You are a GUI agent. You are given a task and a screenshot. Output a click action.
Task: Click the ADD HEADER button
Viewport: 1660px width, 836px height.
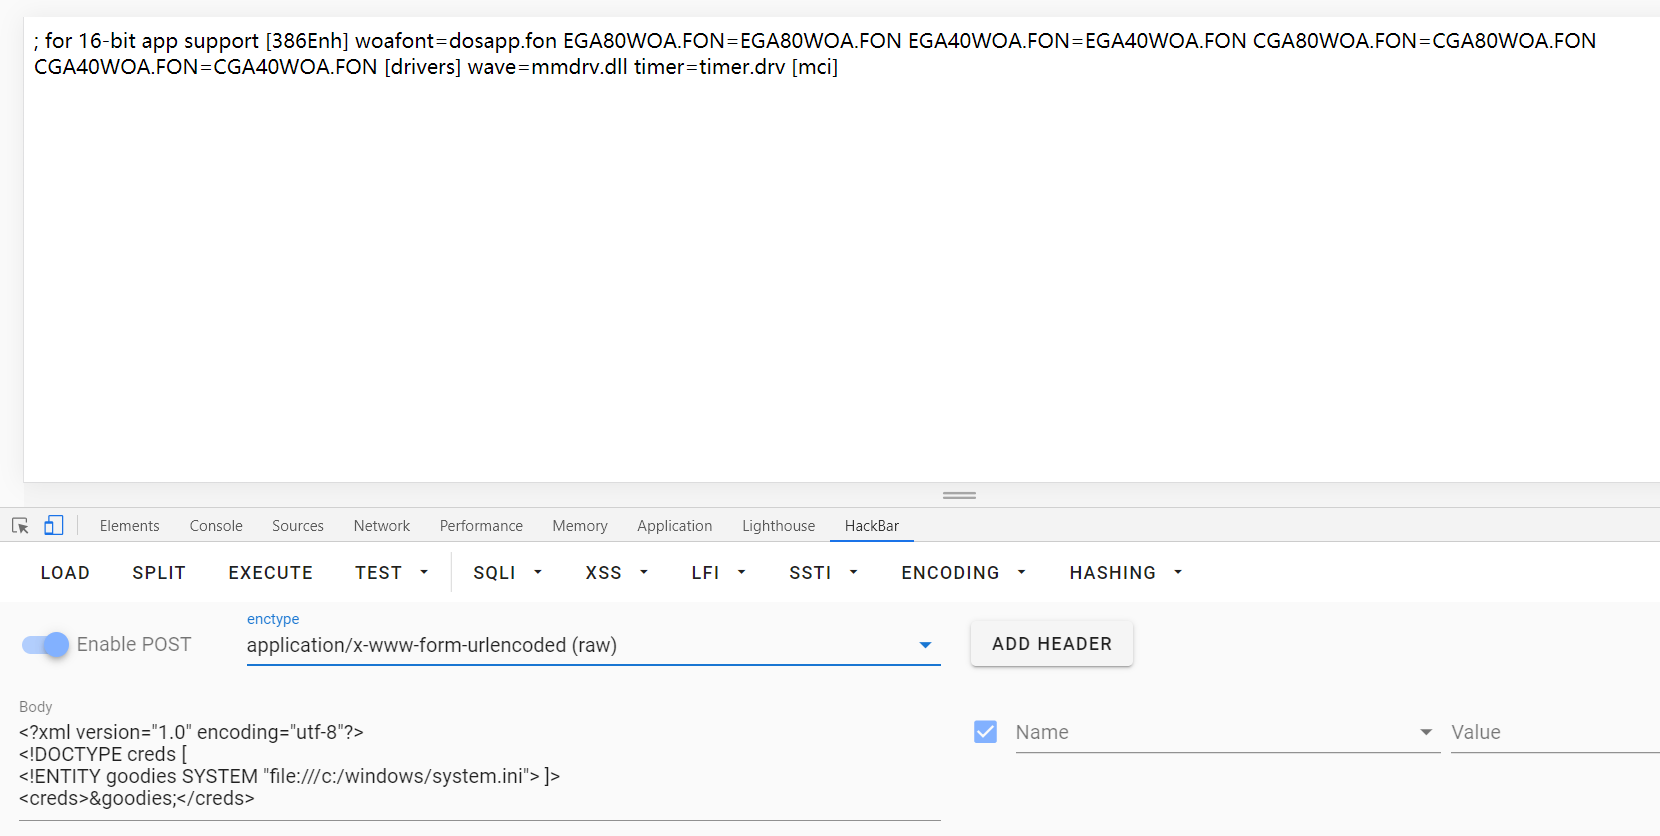pyautogui.click(x=1052, y=644)
